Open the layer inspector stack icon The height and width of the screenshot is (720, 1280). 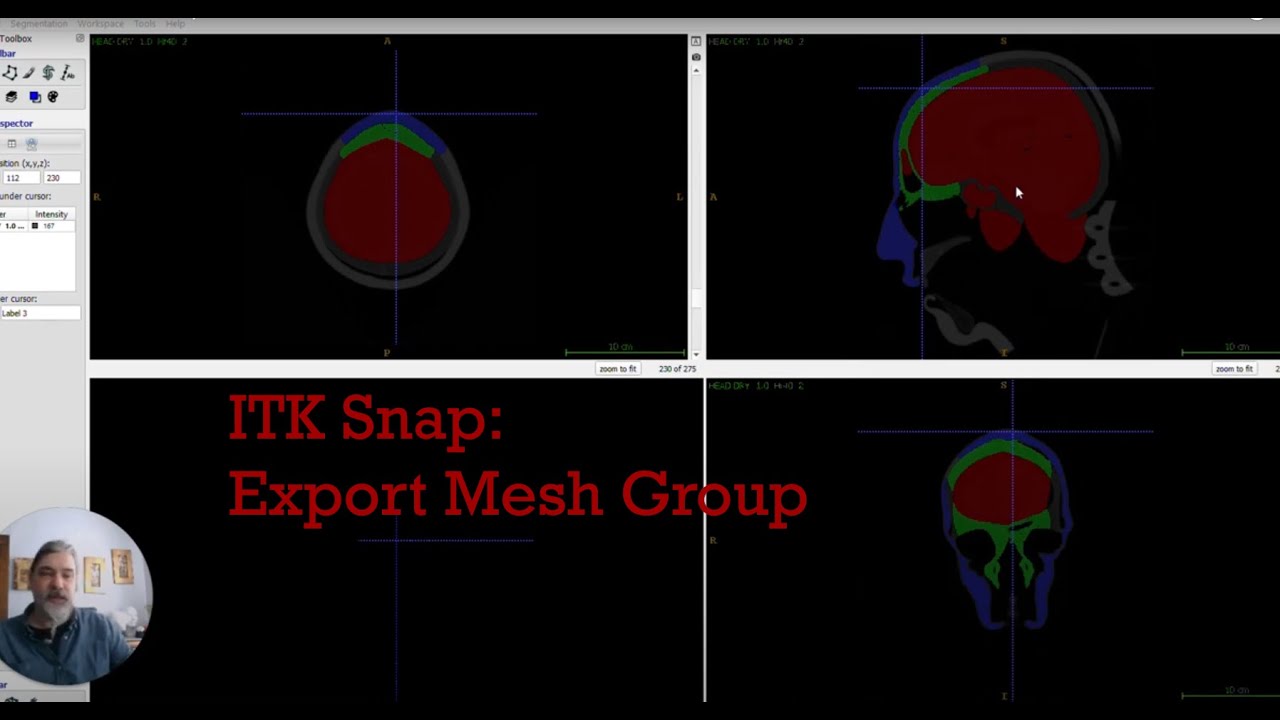(x=11, y=97)
